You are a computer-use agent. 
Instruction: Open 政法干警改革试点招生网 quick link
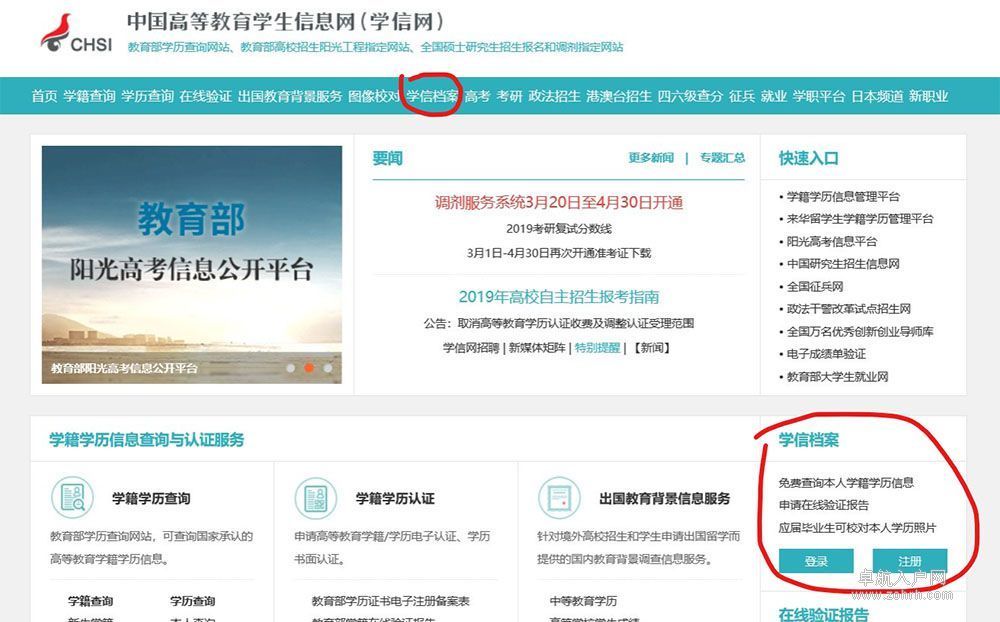(x=849, y=309)
